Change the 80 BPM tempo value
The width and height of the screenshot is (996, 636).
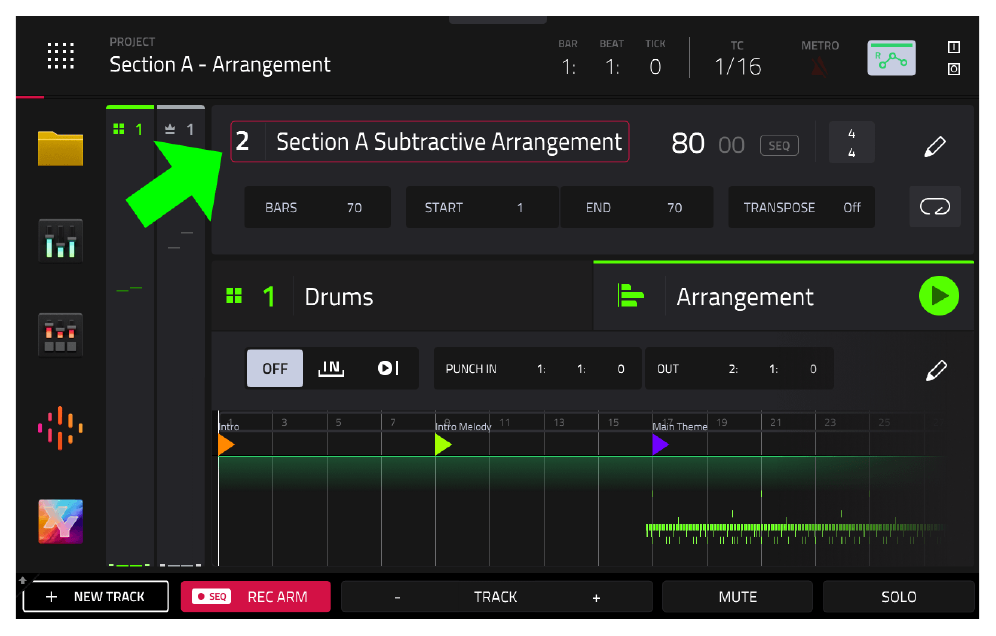[x=688, y=144]
